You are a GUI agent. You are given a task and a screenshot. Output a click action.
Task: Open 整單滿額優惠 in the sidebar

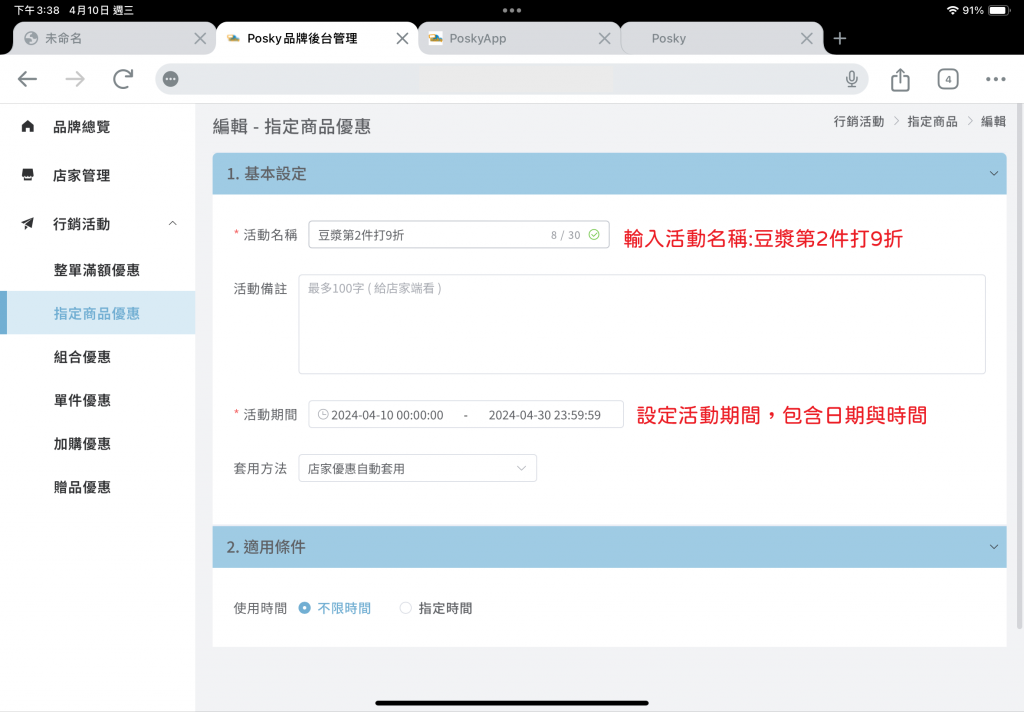(97, 270)
